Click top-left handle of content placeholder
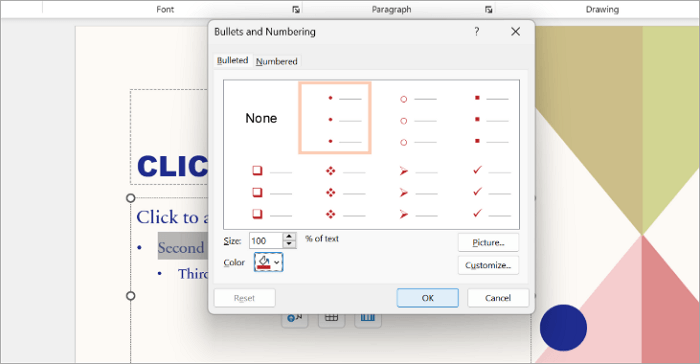Viewport: 700px width, 364px height. pyautogui.click(x=130, y=198)
